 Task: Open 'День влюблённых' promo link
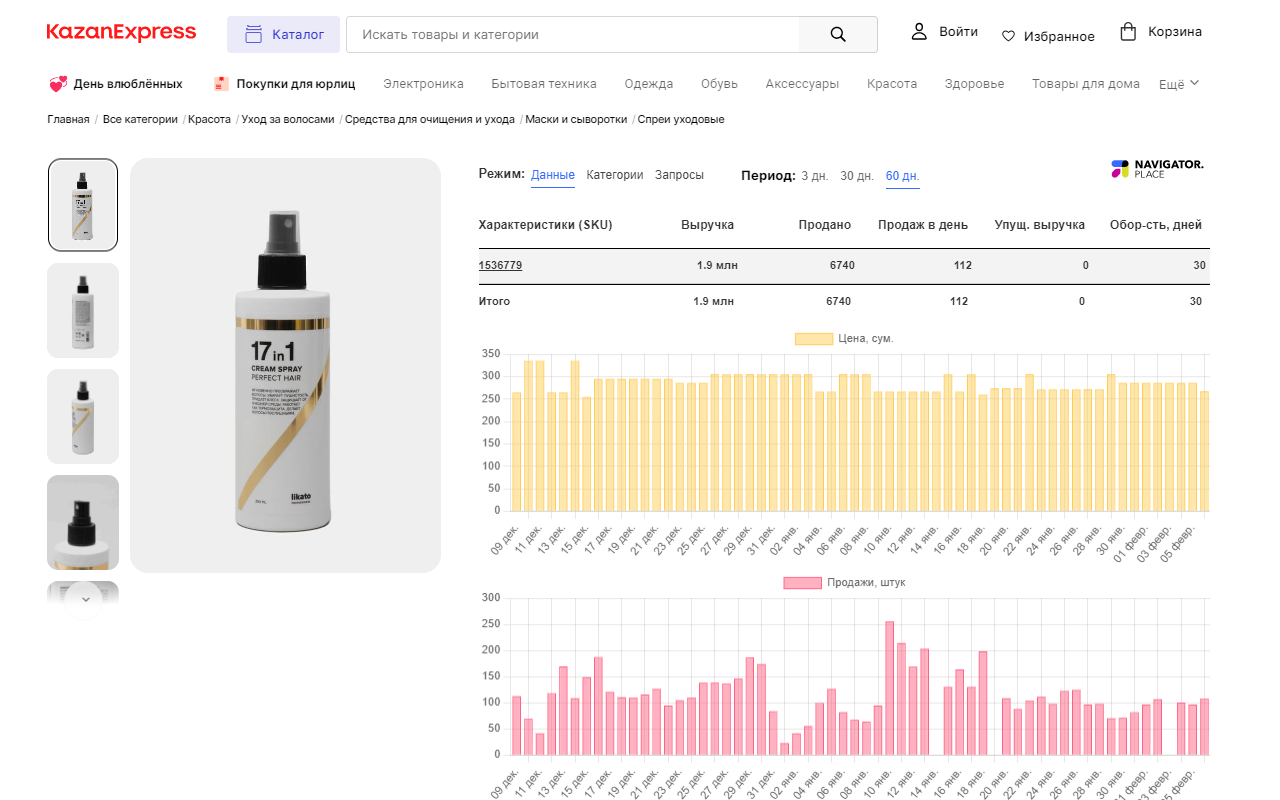pos(128,84)
